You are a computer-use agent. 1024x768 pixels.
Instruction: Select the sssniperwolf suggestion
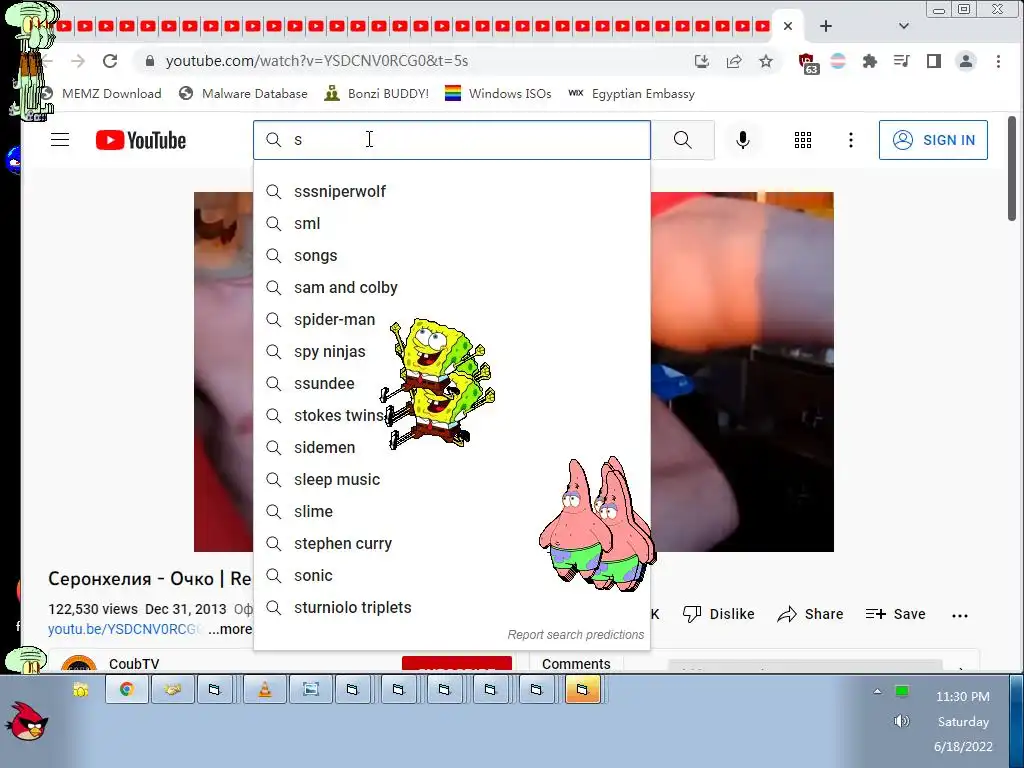click(x=452, y=191)
